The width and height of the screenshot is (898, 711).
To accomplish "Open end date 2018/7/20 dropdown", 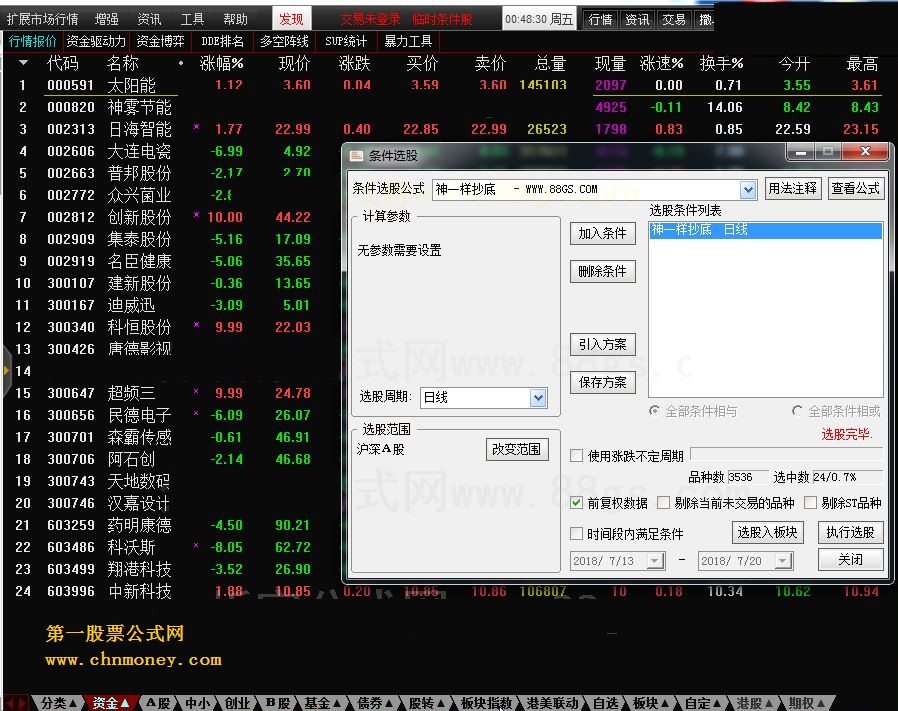I will 783,561.
